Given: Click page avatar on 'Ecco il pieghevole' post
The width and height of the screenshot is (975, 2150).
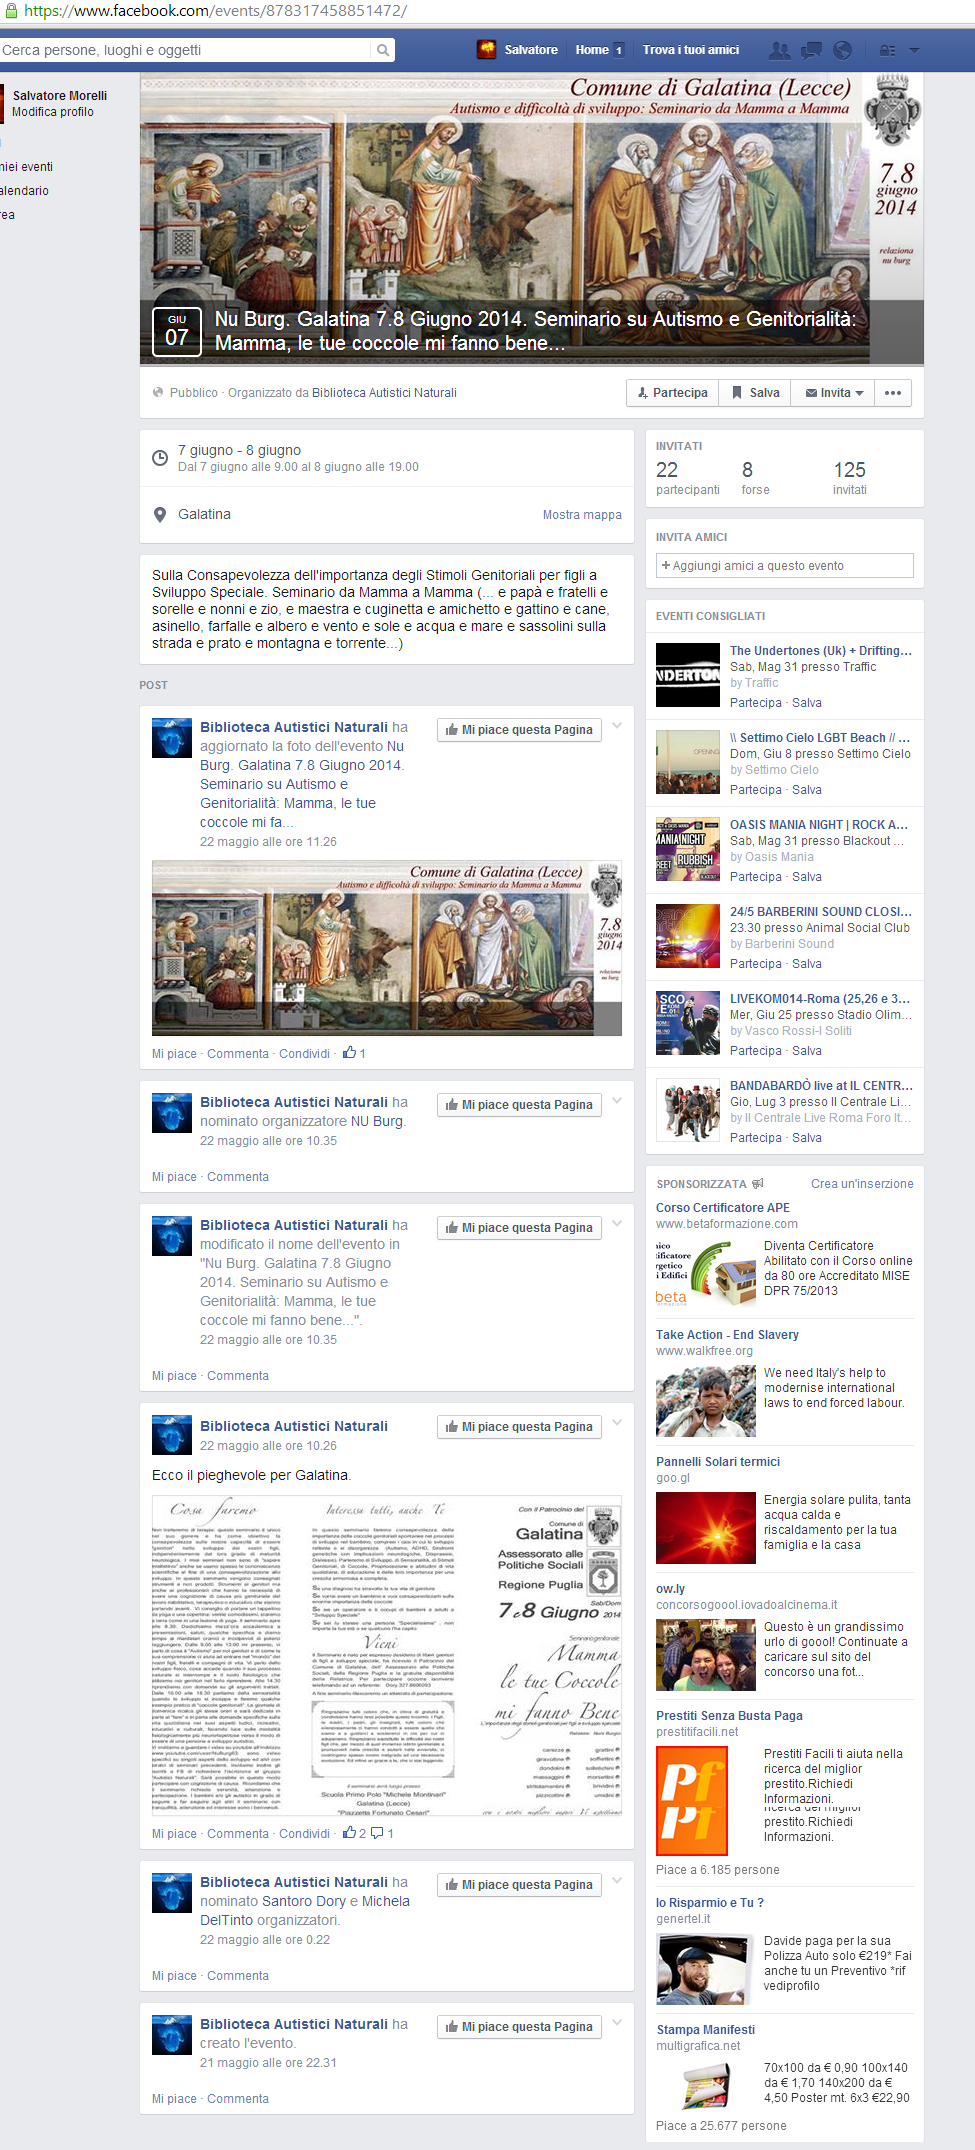Looking at the screenshot, I should [x=171, y=1436].
